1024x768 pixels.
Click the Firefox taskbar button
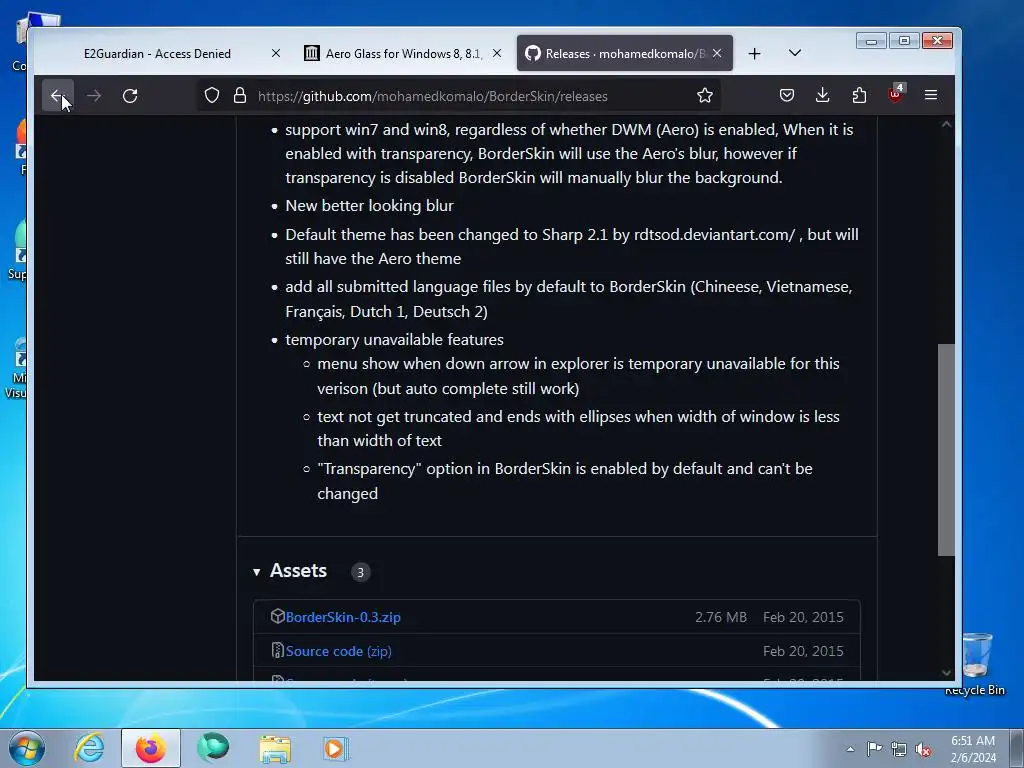click(x=151, y=748)
